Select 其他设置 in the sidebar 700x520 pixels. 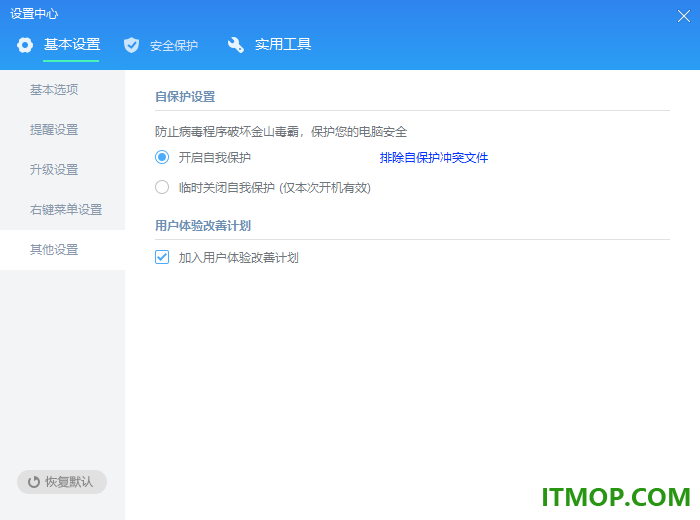62,250
